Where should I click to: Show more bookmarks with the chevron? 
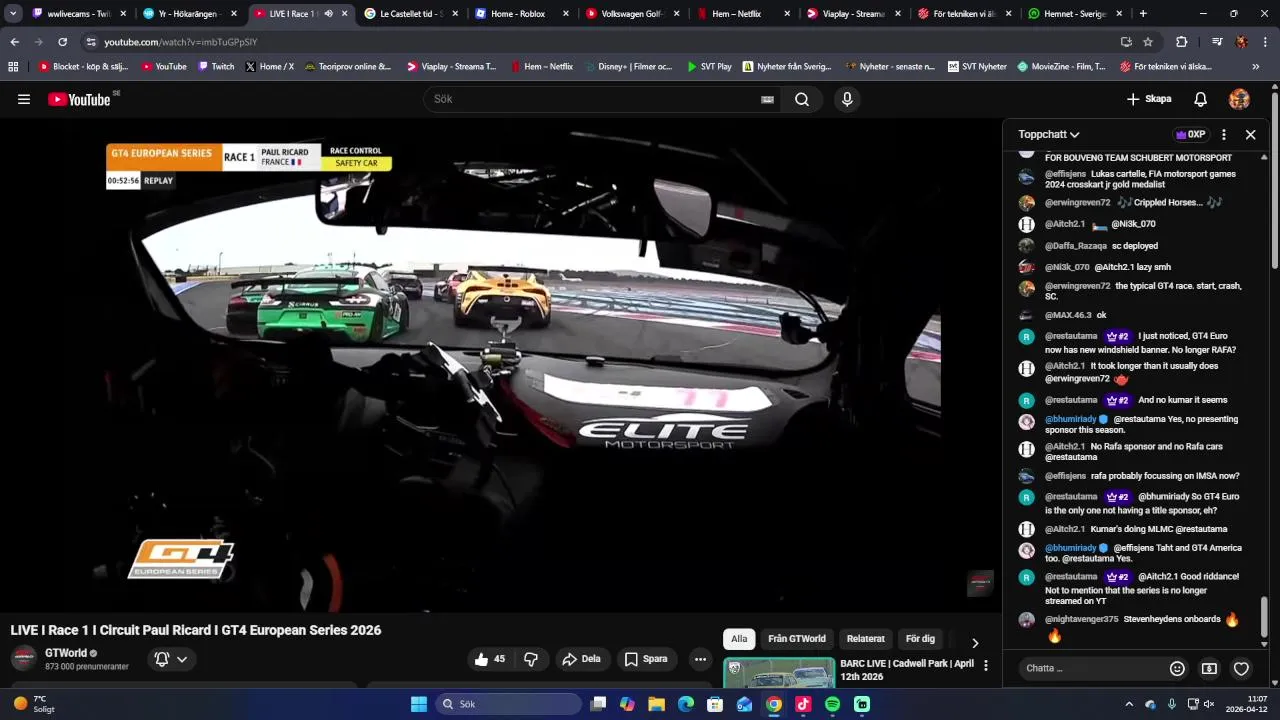pos(1256,67)
